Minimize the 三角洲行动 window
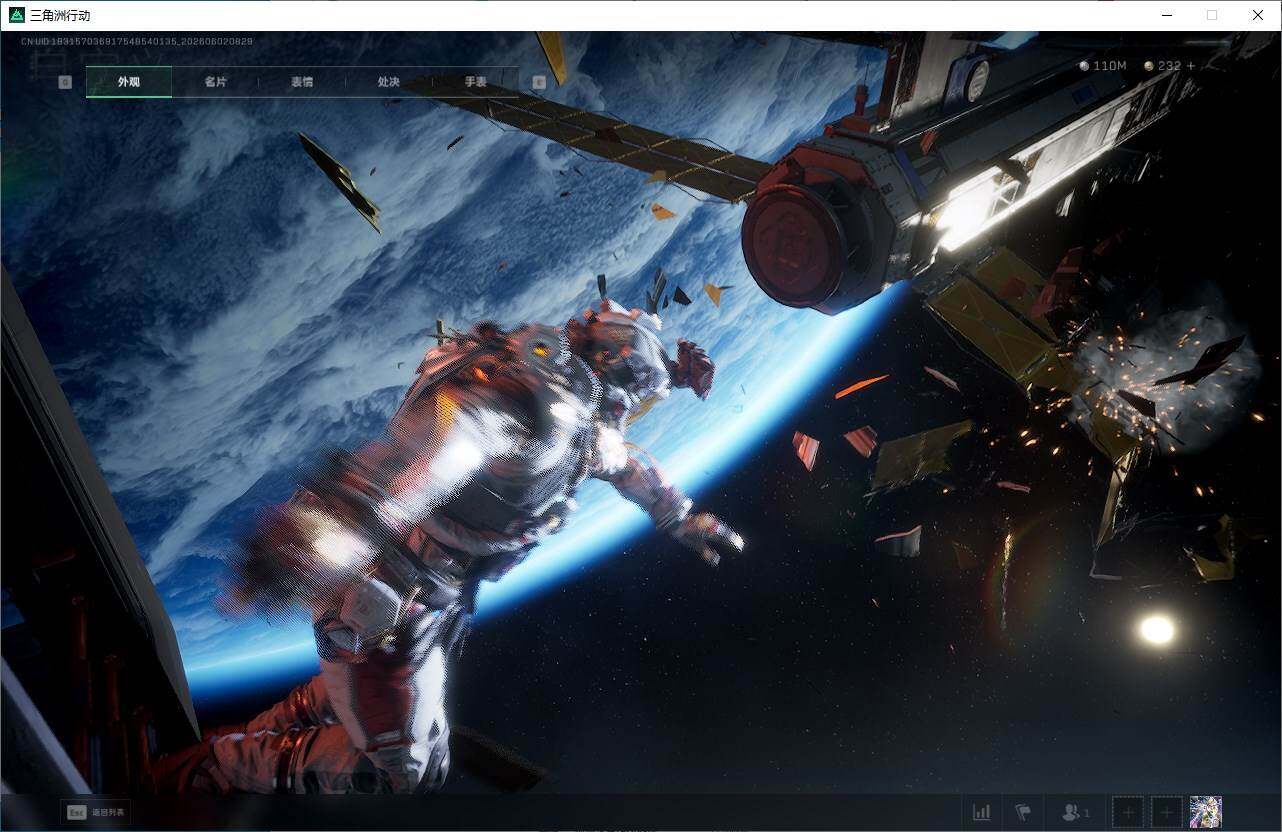This screenshot has width=1282, height=832. 1167,15
